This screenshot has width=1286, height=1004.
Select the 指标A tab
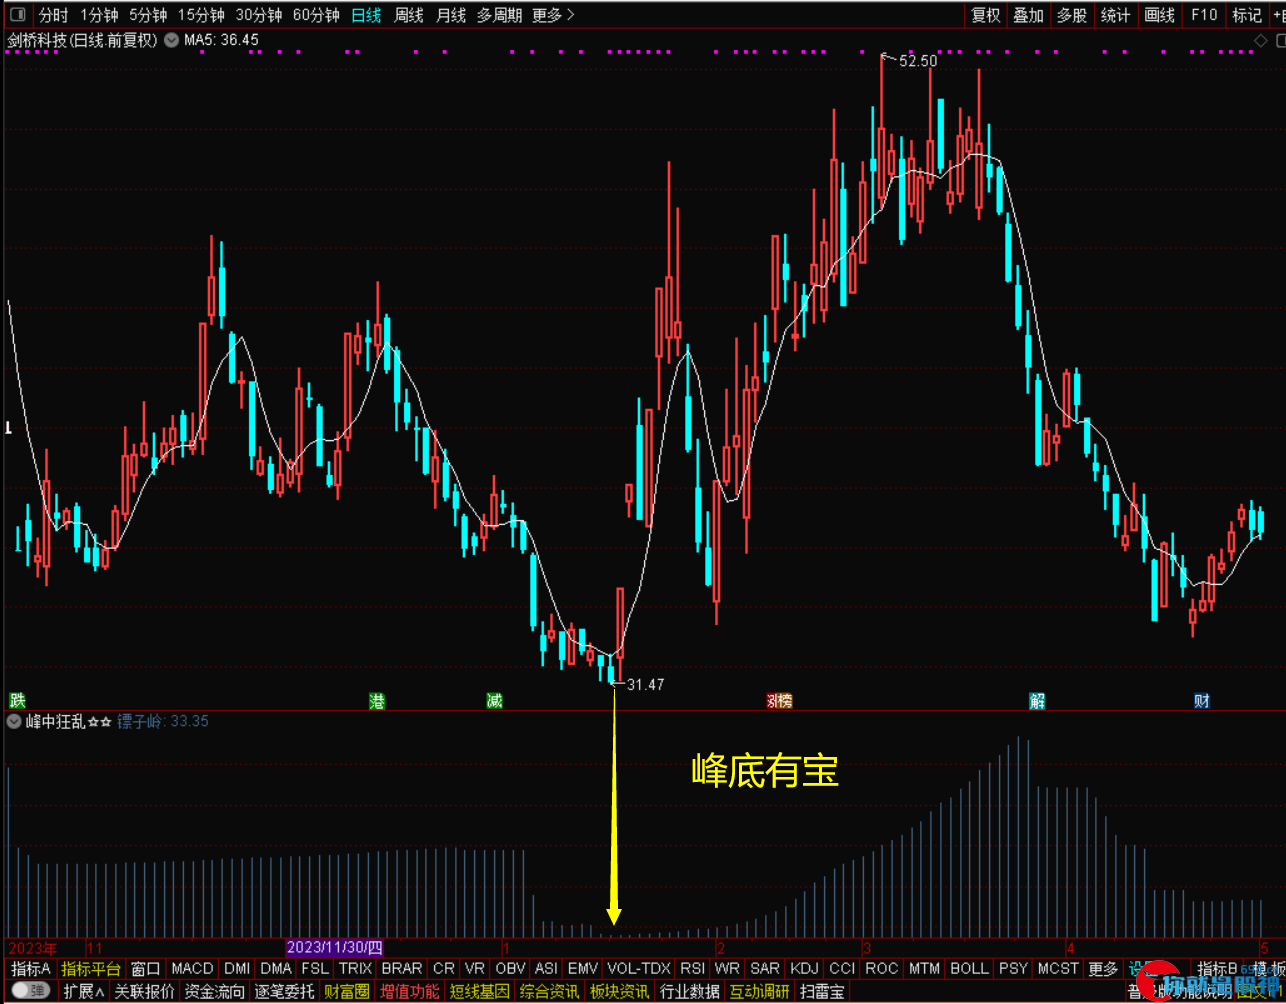31,968
